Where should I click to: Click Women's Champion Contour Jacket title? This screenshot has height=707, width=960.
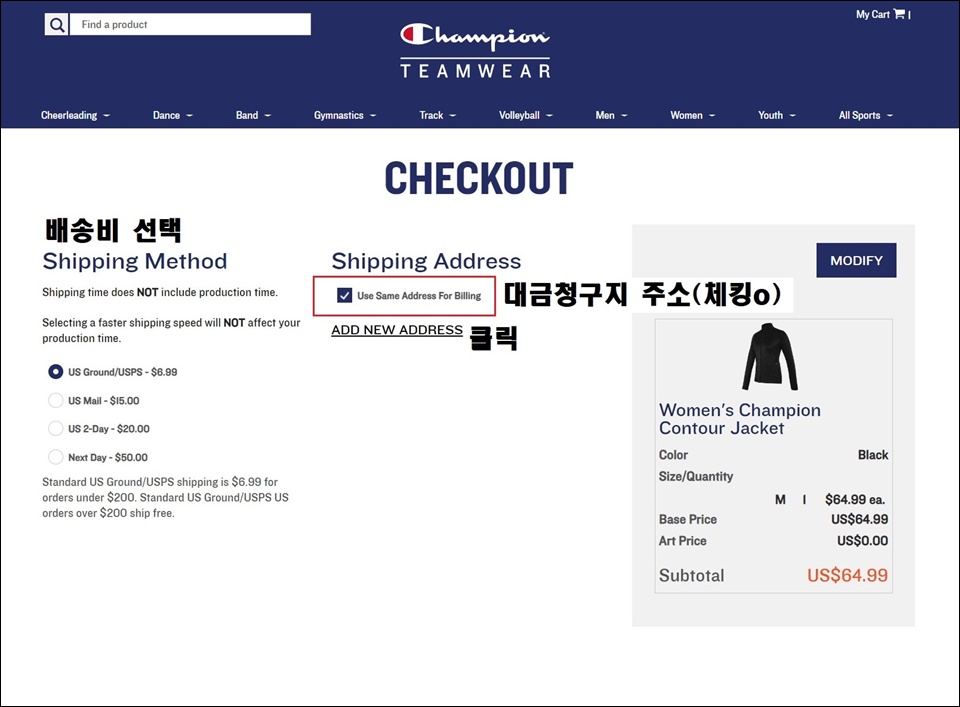[740, 419]
